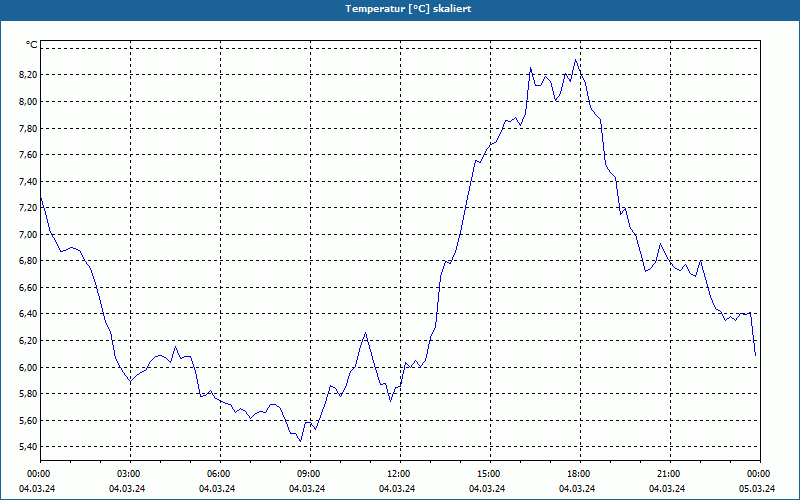
Task: Click the 6,20 y-axis value
Action: pos(27,340)
